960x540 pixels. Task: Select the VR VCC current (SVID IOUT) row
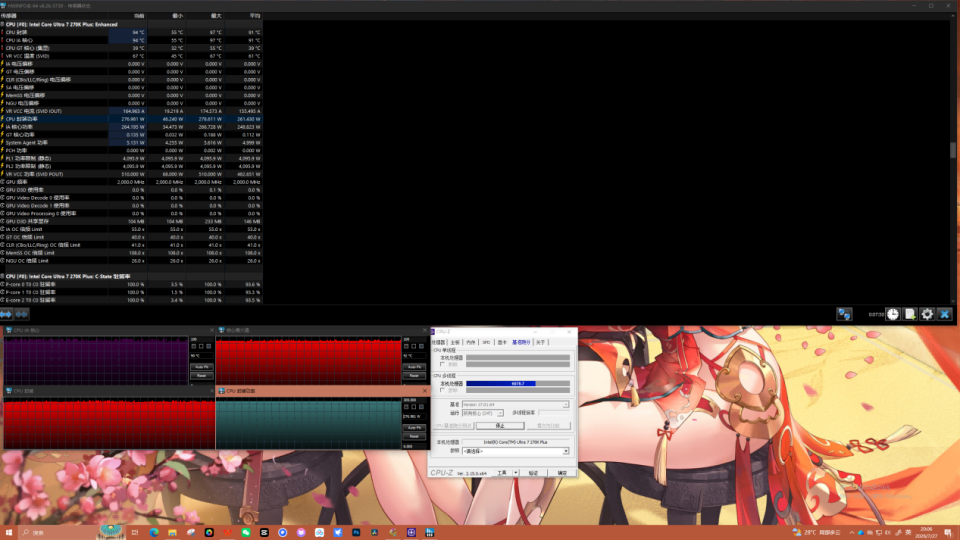pyautogui.click(x=132, y=111)
